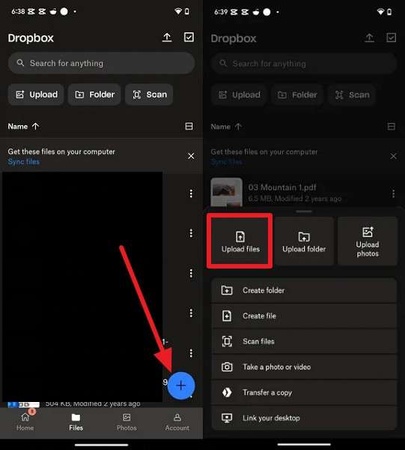
Task: Tap the monitor icon beside Link your desktop
Action: [x=227, y=418]
